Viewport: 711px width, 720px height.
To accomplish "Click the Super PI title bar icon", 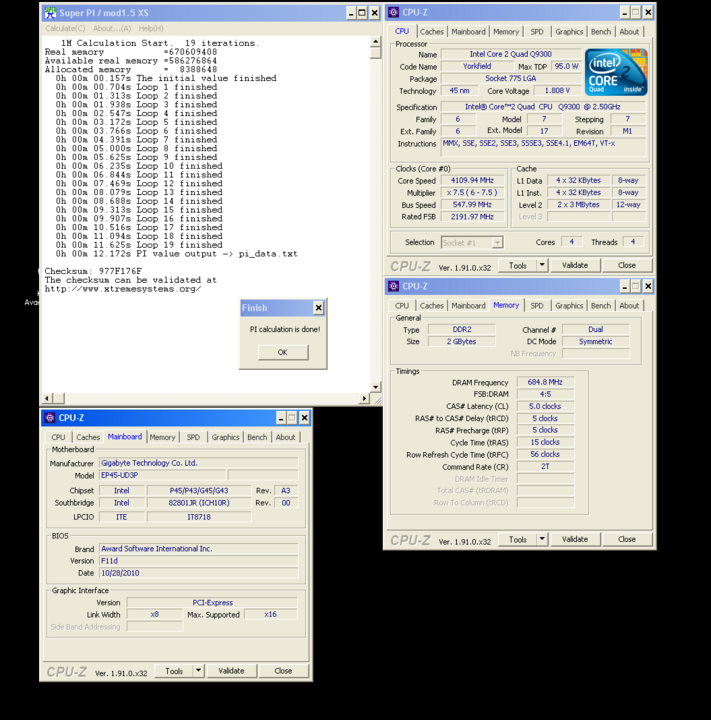I will (50, 13).
